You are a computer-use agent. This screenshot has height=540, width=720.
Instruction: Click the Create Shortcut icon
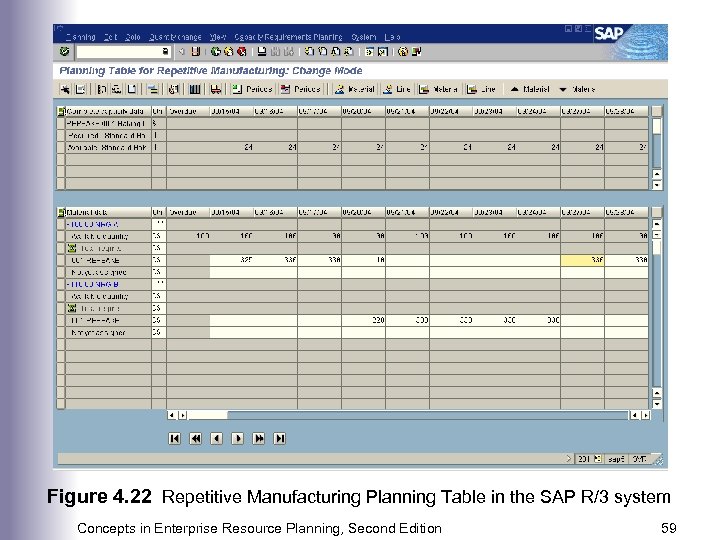(383, 51)
